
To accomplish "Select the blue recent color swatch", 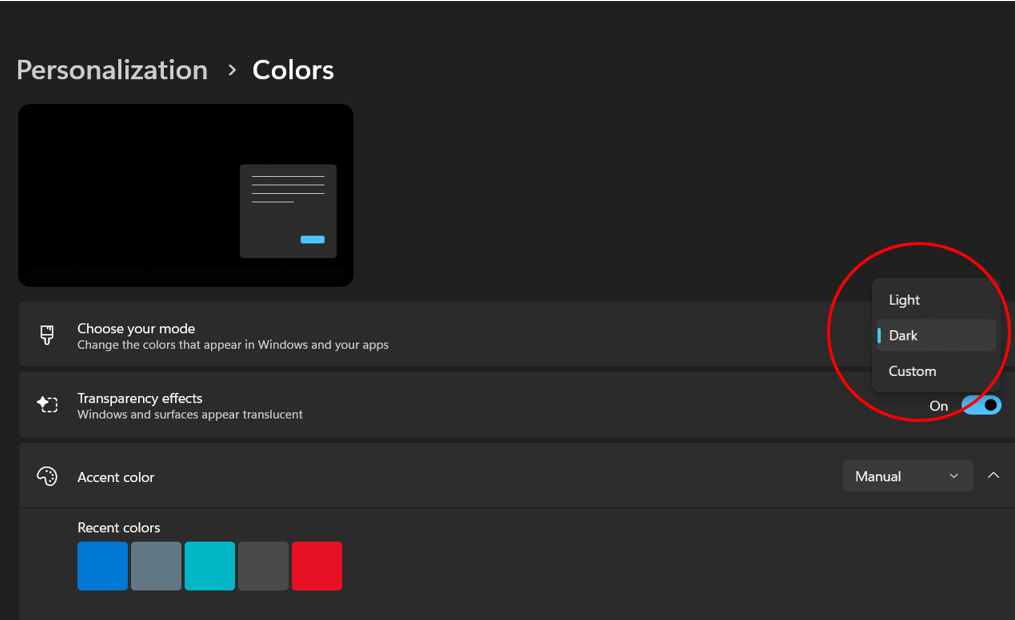I will [x=103, y=566].
